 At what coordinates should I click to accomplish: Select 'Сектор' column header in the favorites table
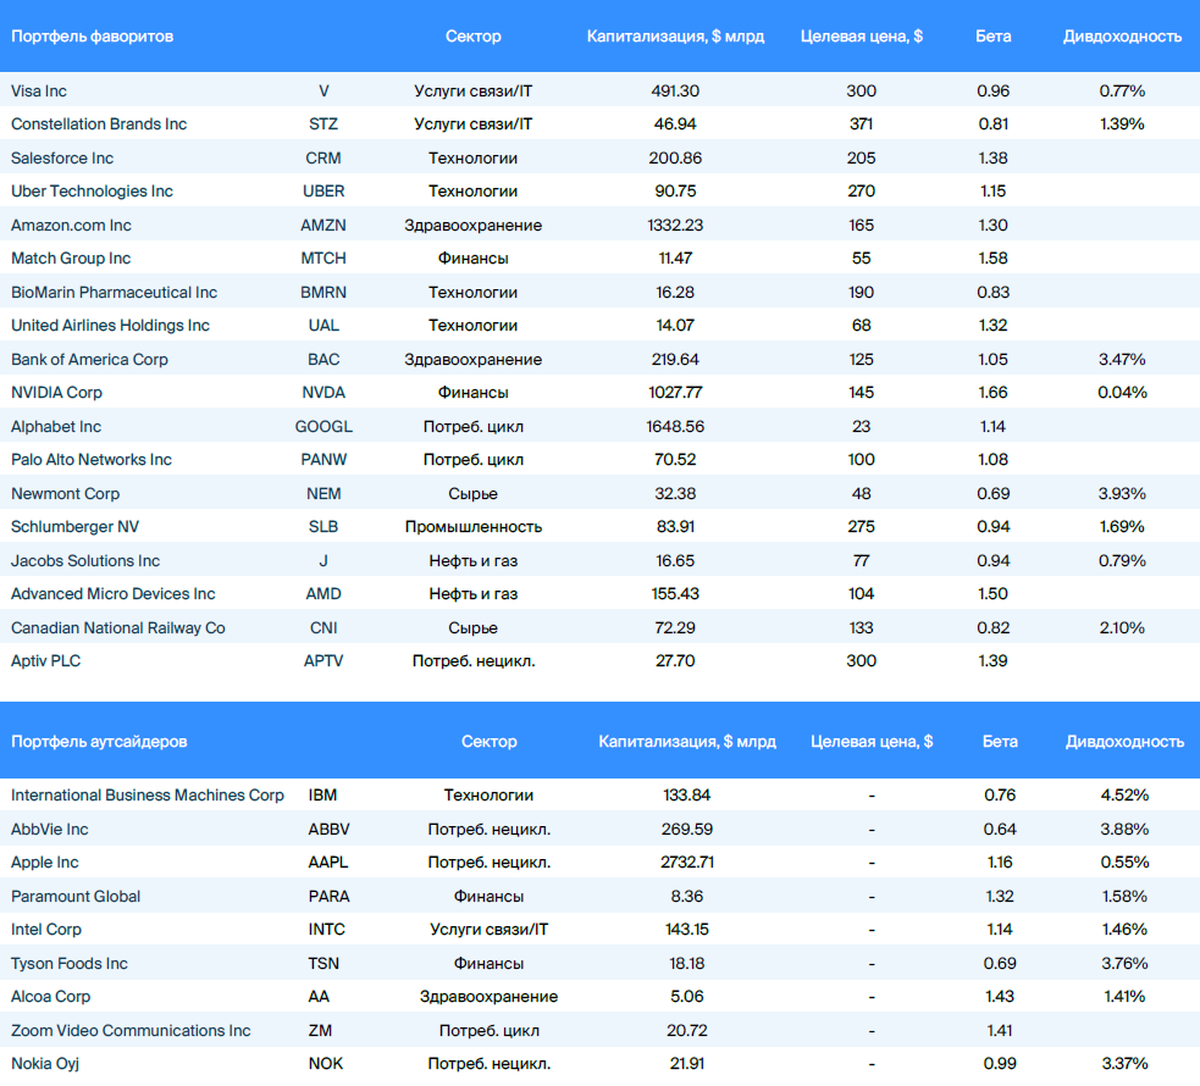473,36
